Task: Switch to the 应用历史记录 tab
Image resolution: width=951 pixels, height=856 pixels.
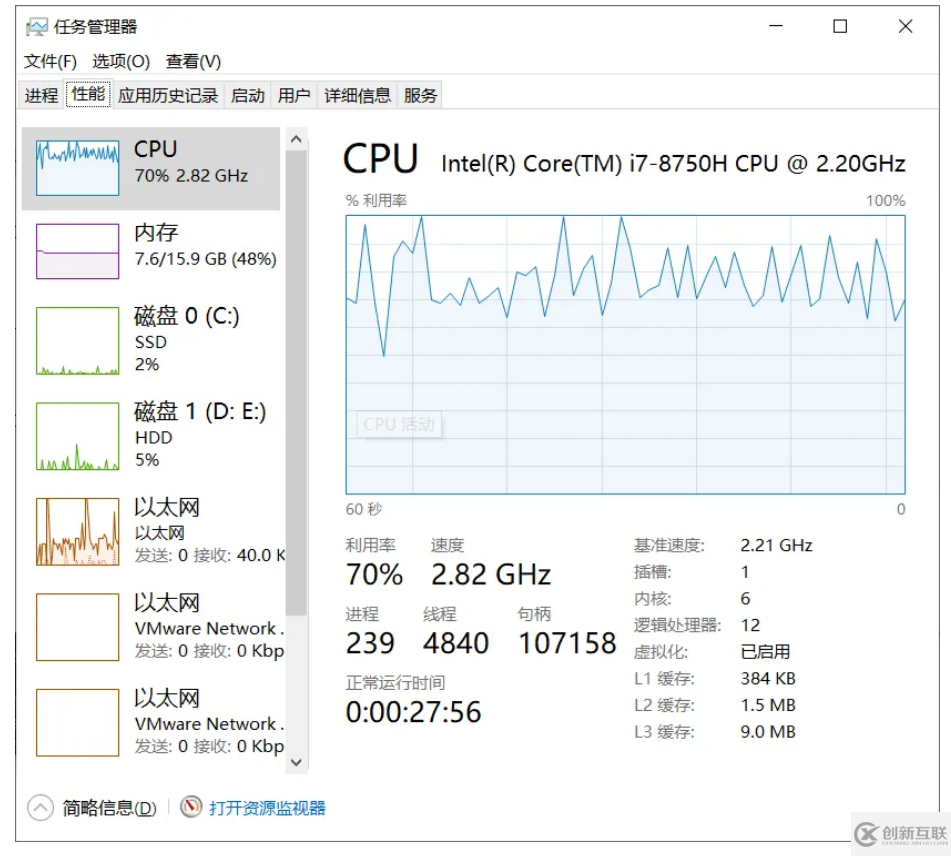Action: point(167,96)
